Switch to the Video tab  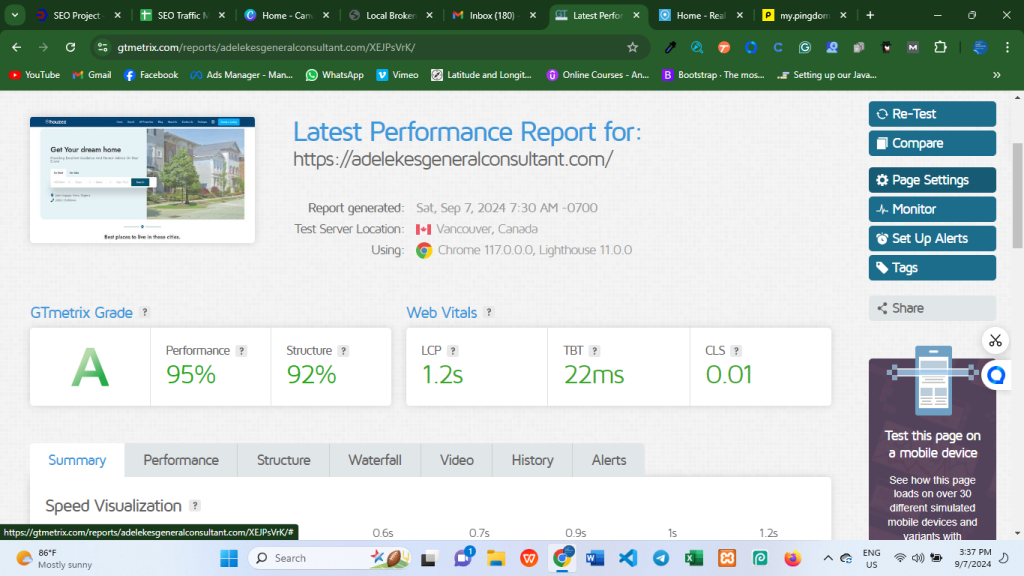pos(456,460)
